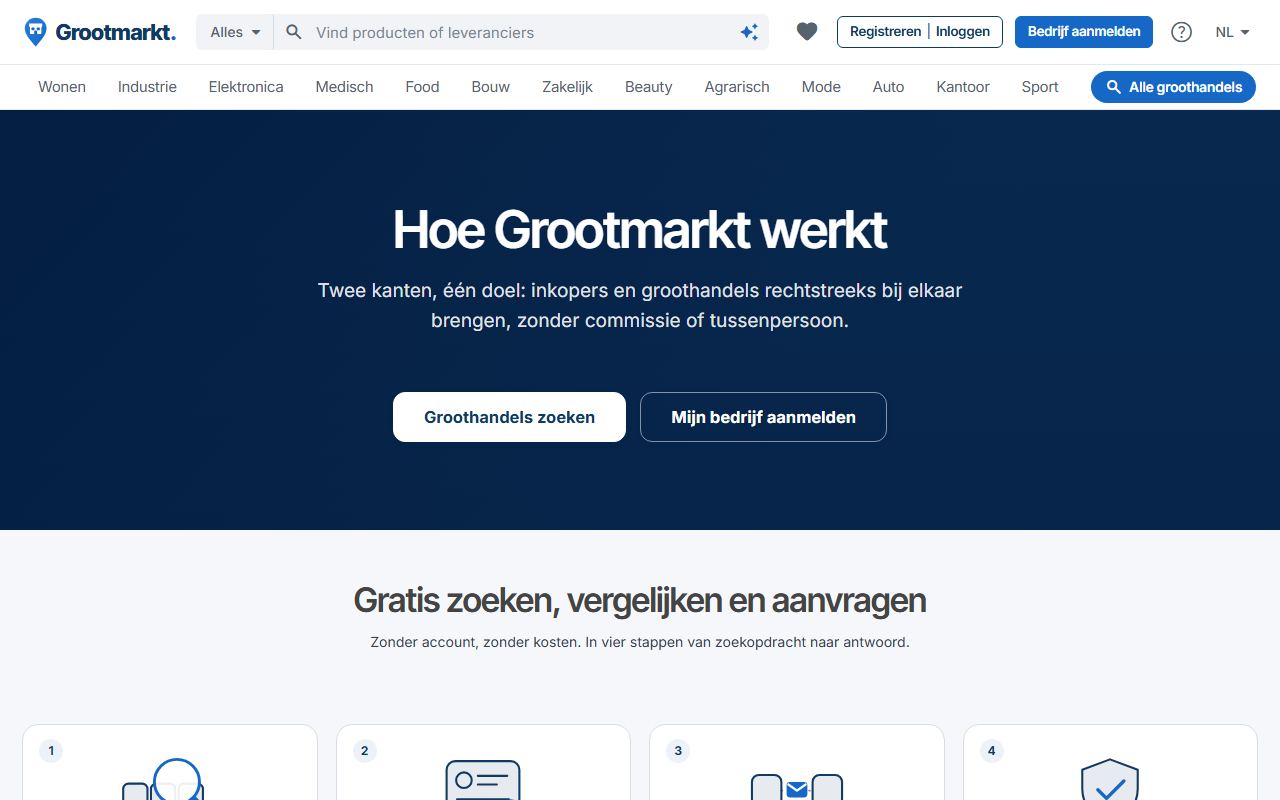Click the step 3 card envelope illustration

[x=797, y=786]
